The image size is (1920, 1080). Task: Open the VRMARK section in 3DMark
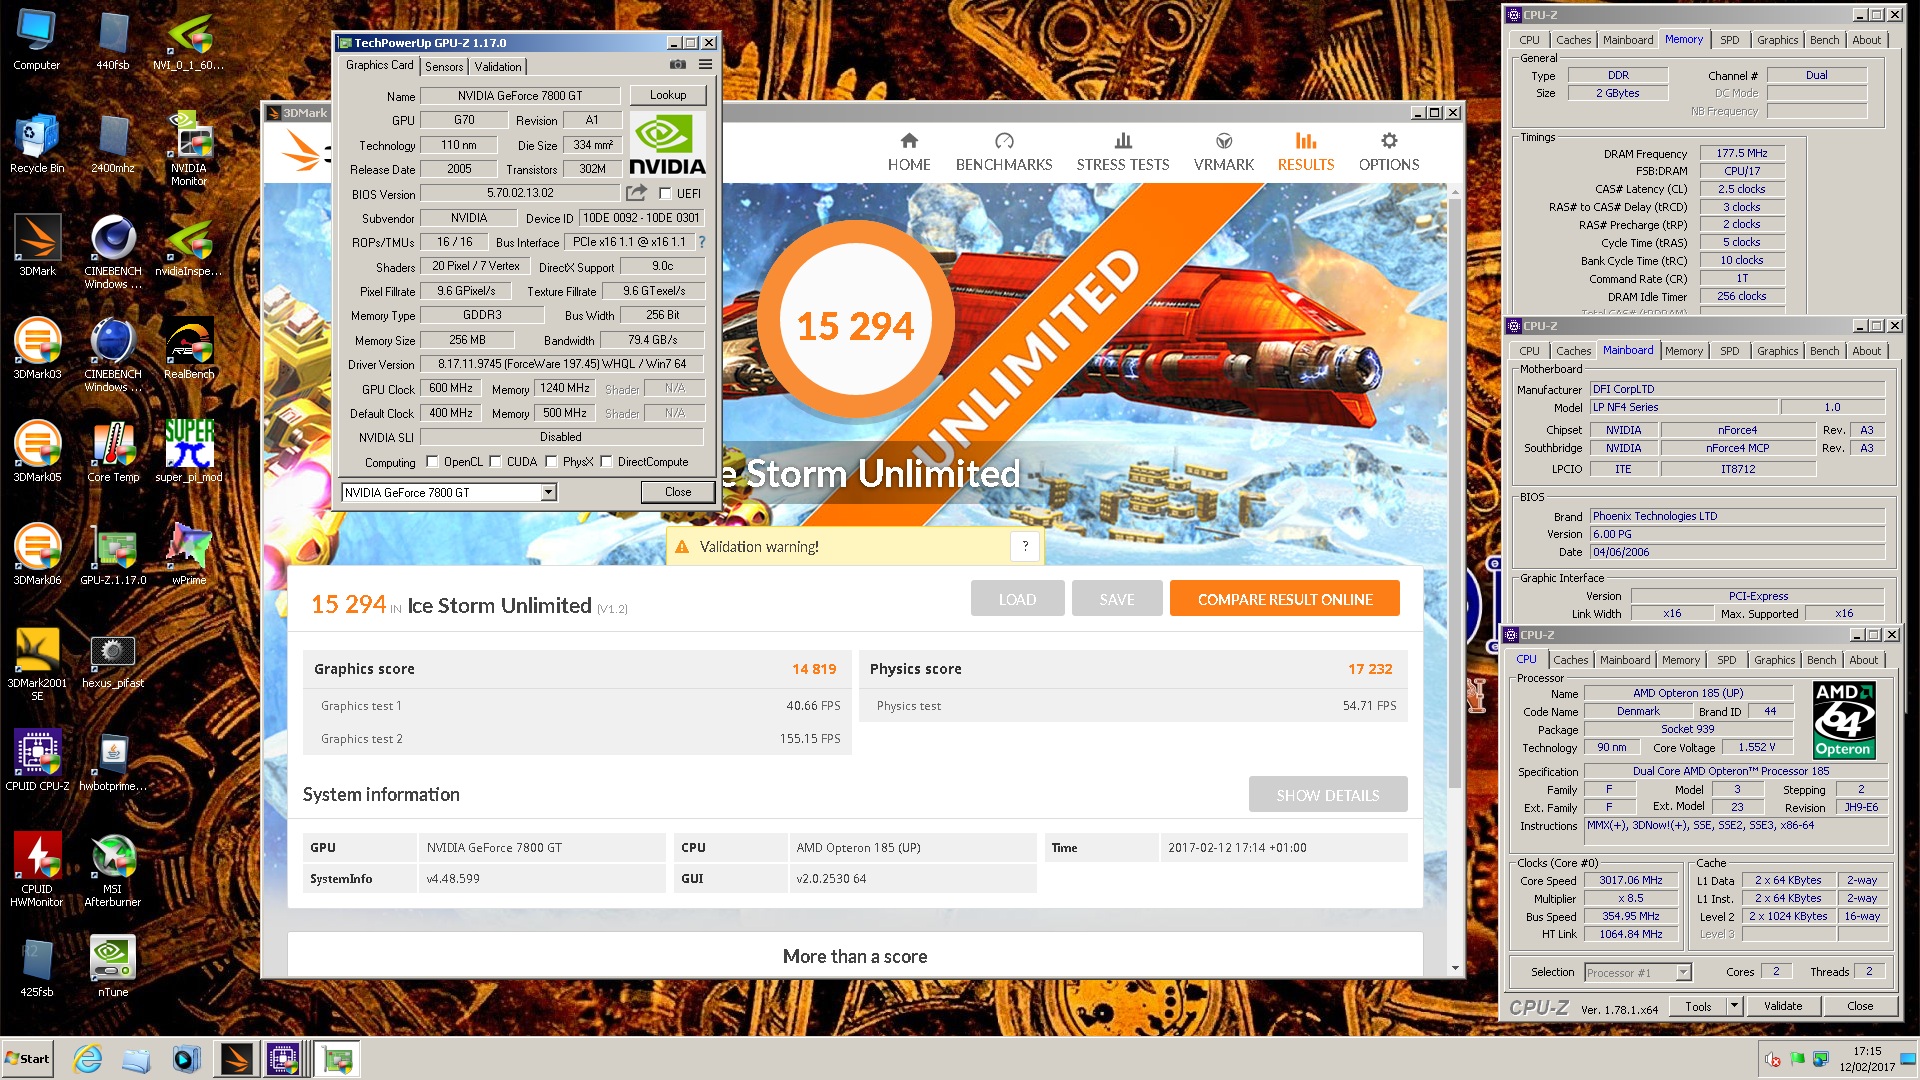coord(1224,152)
